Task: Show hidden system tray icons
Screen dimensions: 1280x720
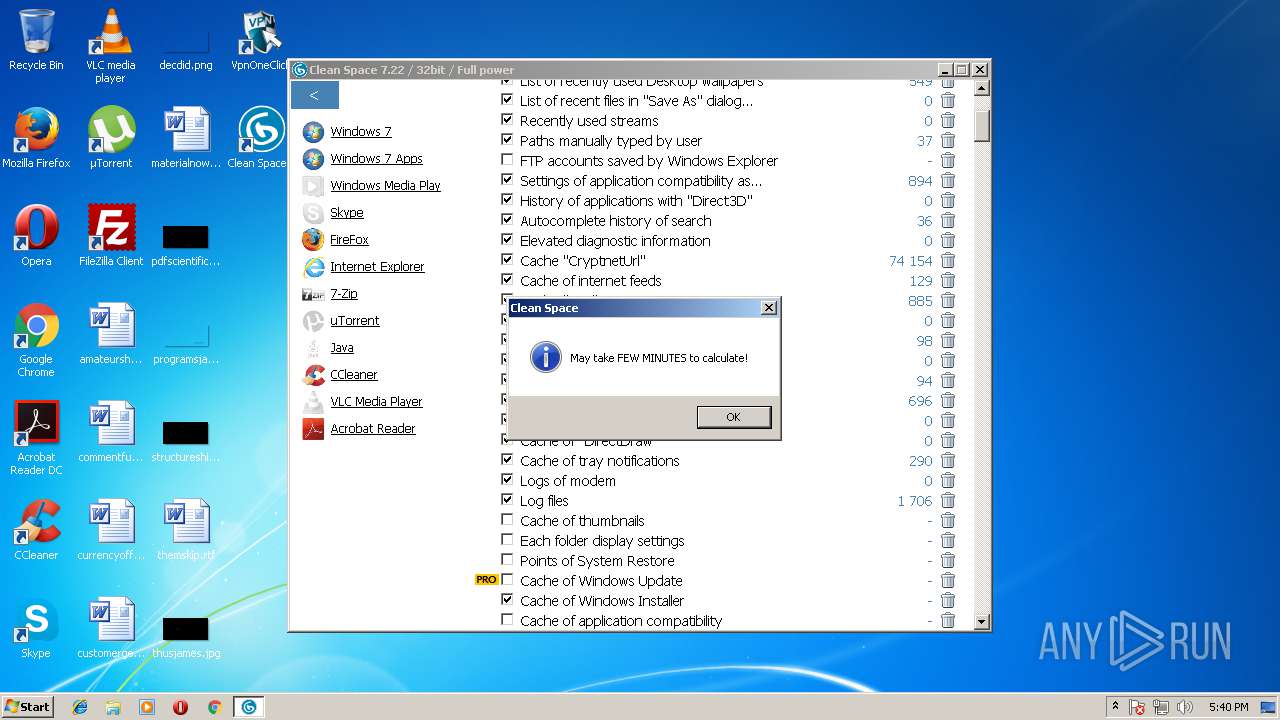Action: click(x=1115, y=707)
